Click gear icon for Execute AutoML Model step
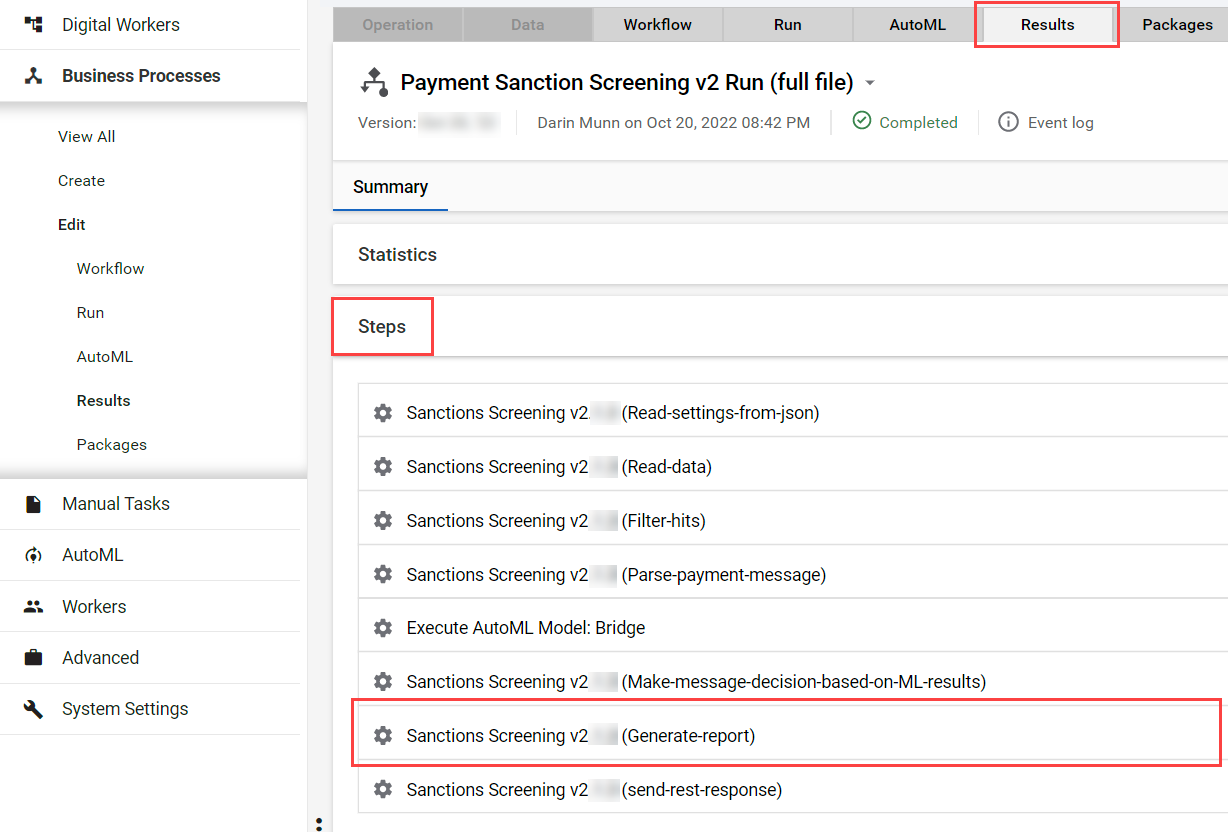This screenshot has height=832, width=1228. coord(383,628)
